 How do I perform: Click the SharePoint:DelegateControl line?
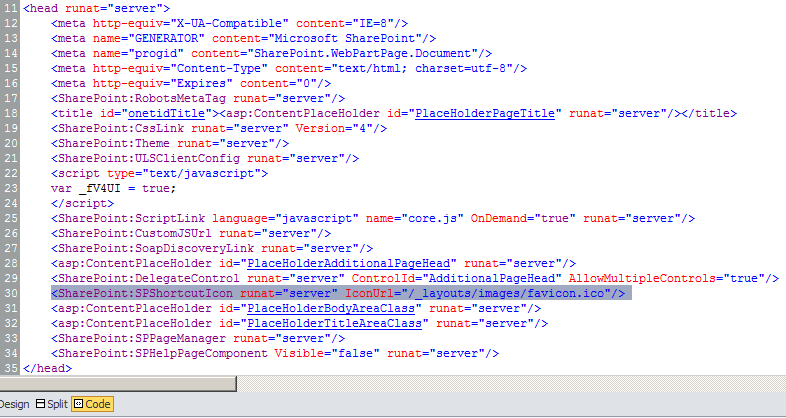point(415,278)
